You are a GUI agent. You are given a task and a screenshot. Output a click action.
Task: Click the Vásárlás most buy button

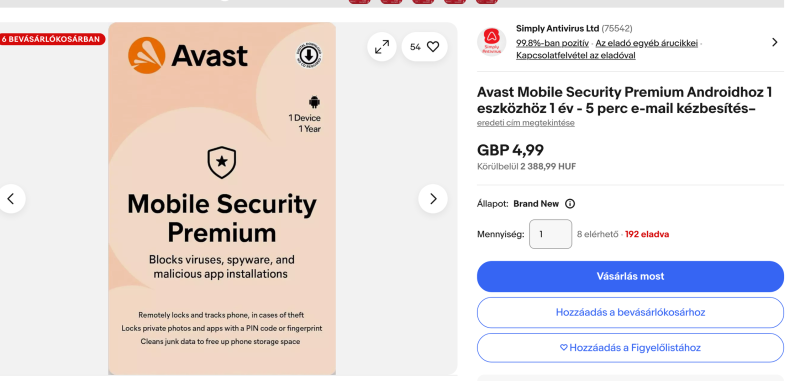pyautogui.click(x=630, y=276)
